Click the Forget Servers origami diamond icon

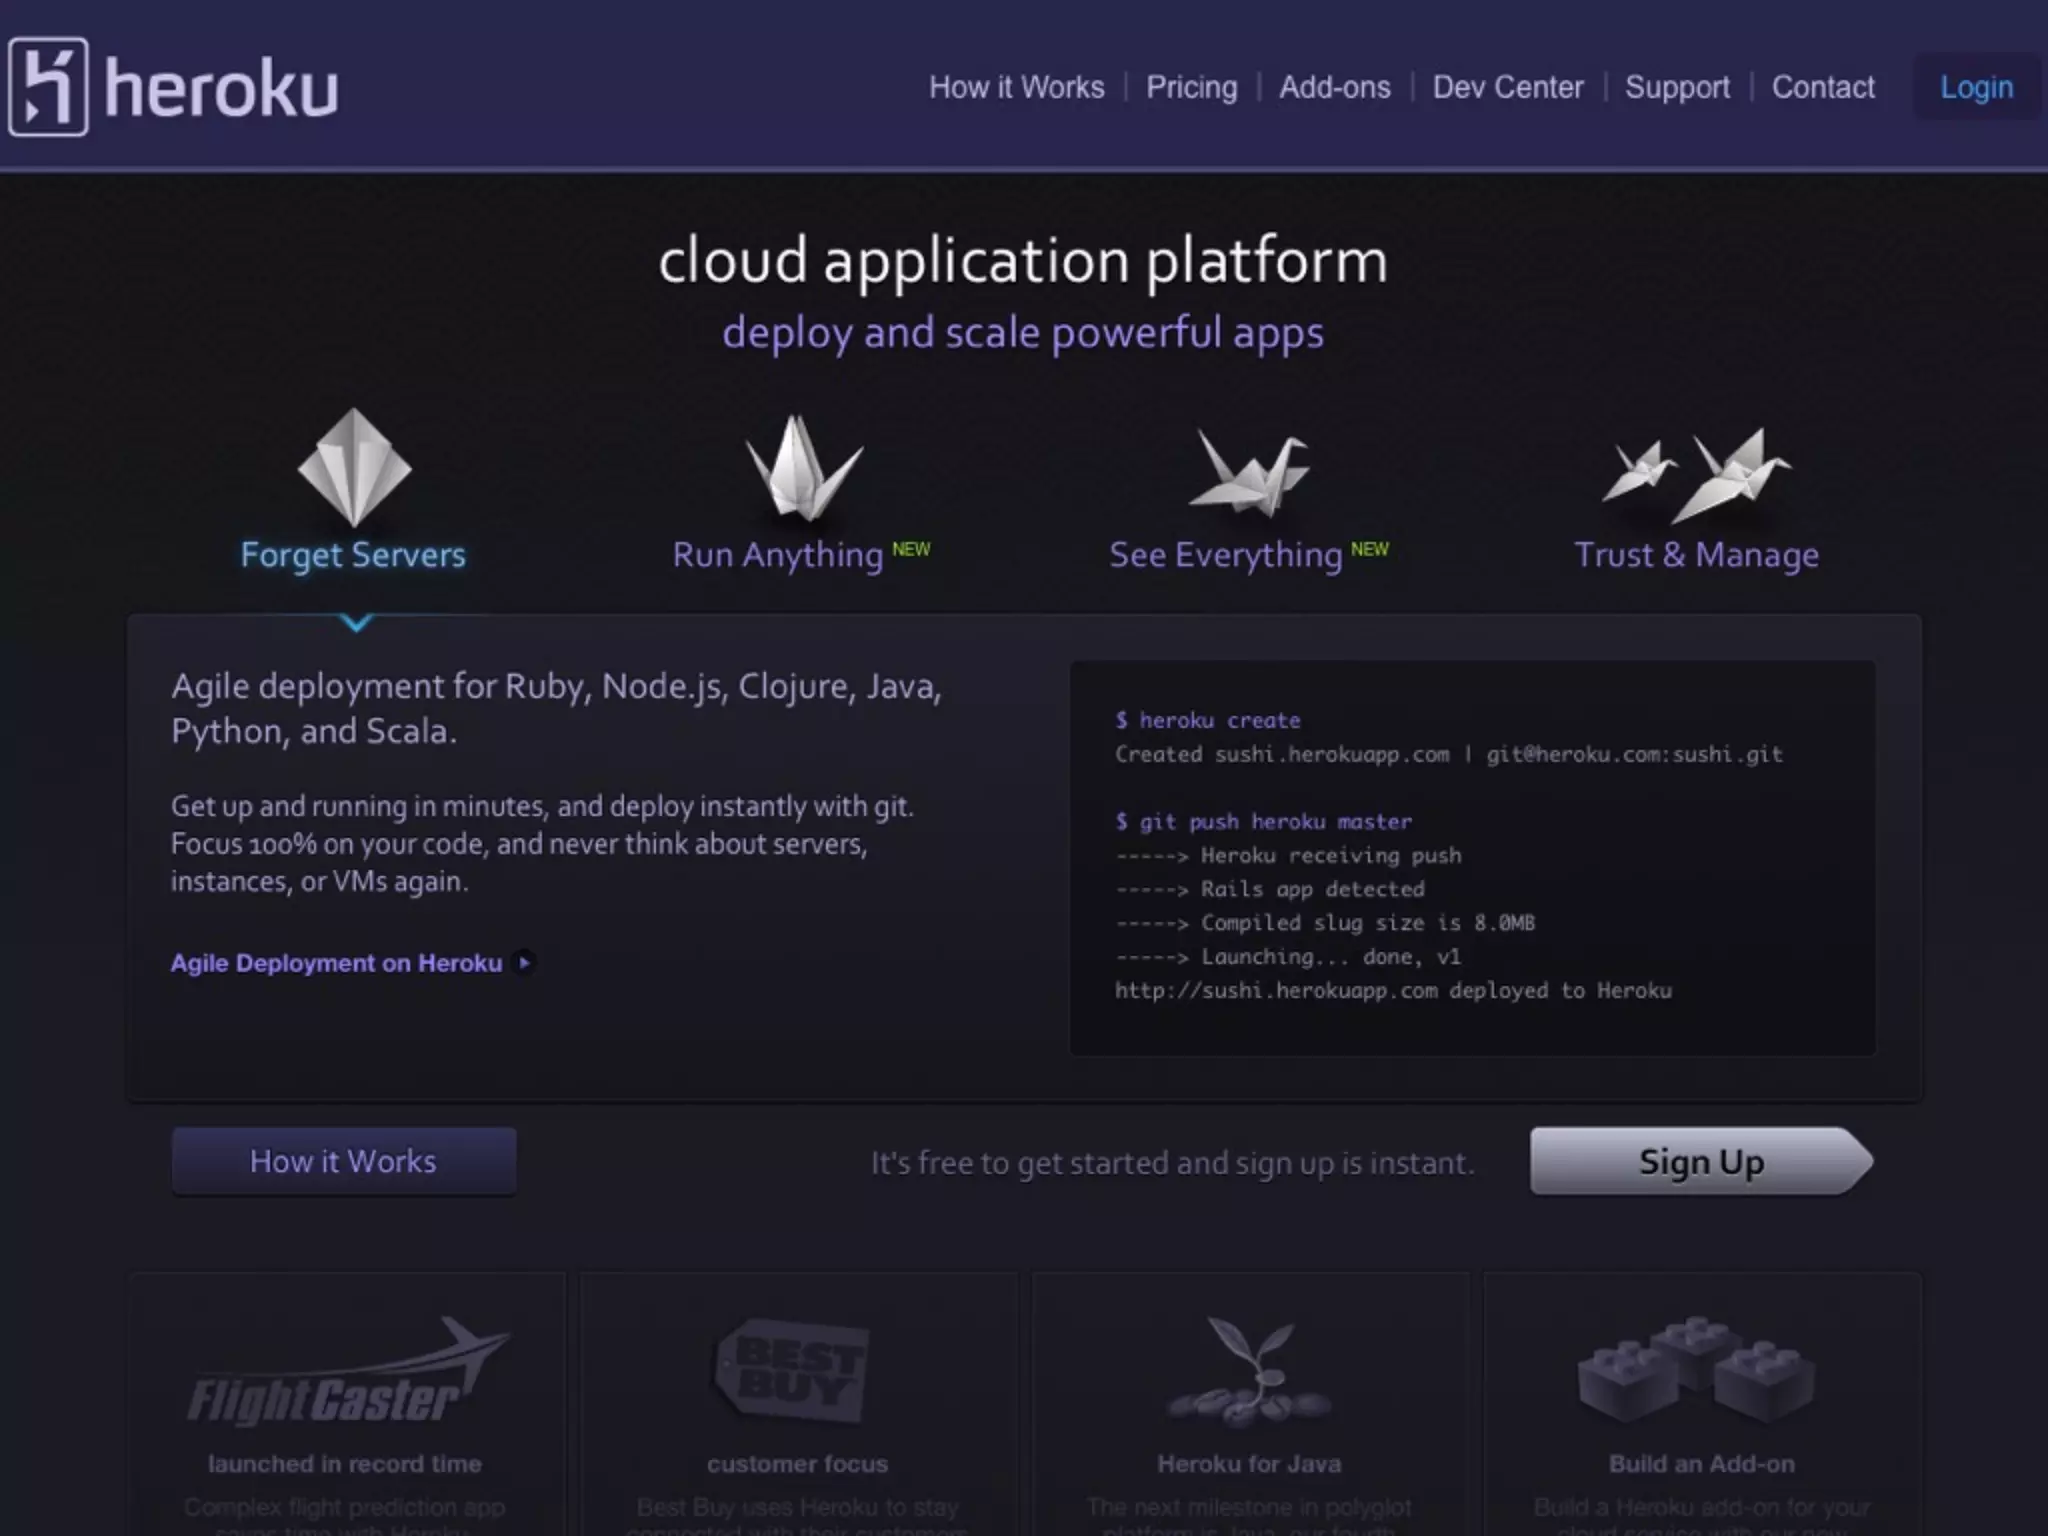point(354,468)
